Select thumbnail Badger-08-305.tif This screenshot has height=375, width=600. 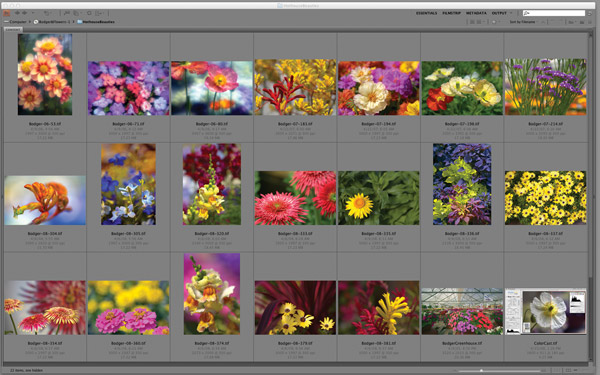129,184
